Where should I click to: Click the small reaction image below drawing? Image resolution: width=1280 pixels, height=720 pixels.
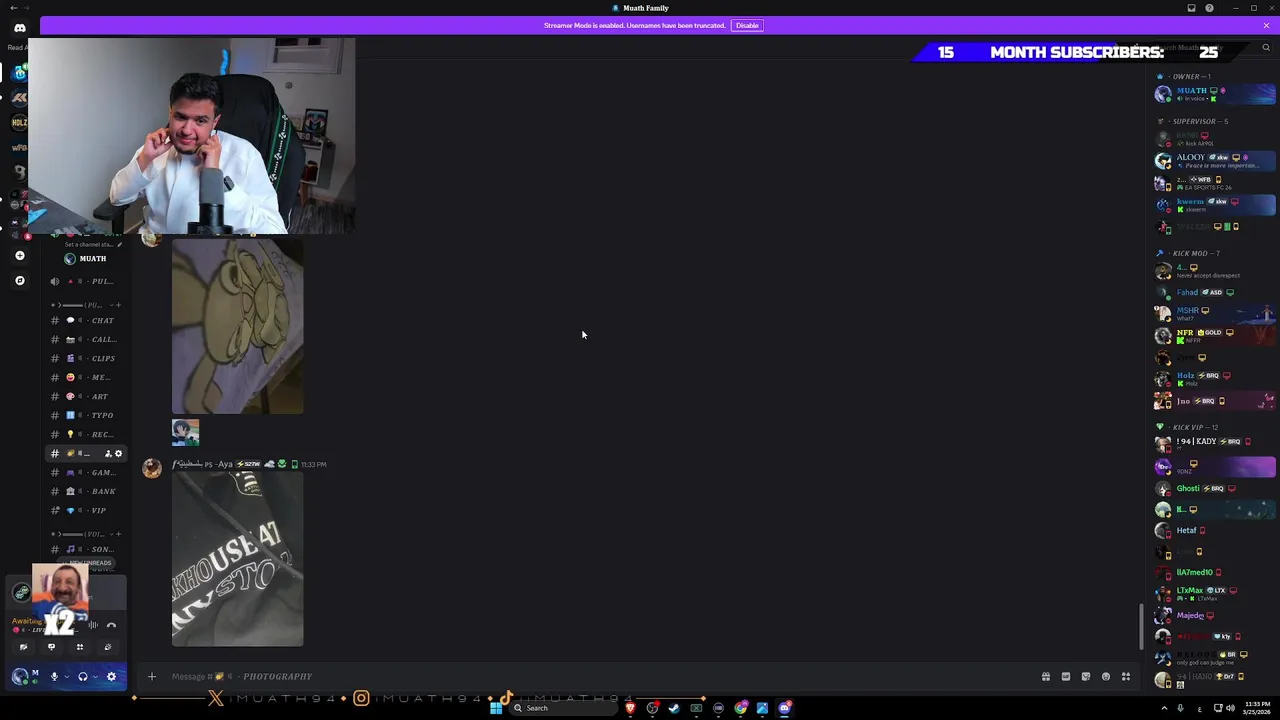(x=185, y=432)
